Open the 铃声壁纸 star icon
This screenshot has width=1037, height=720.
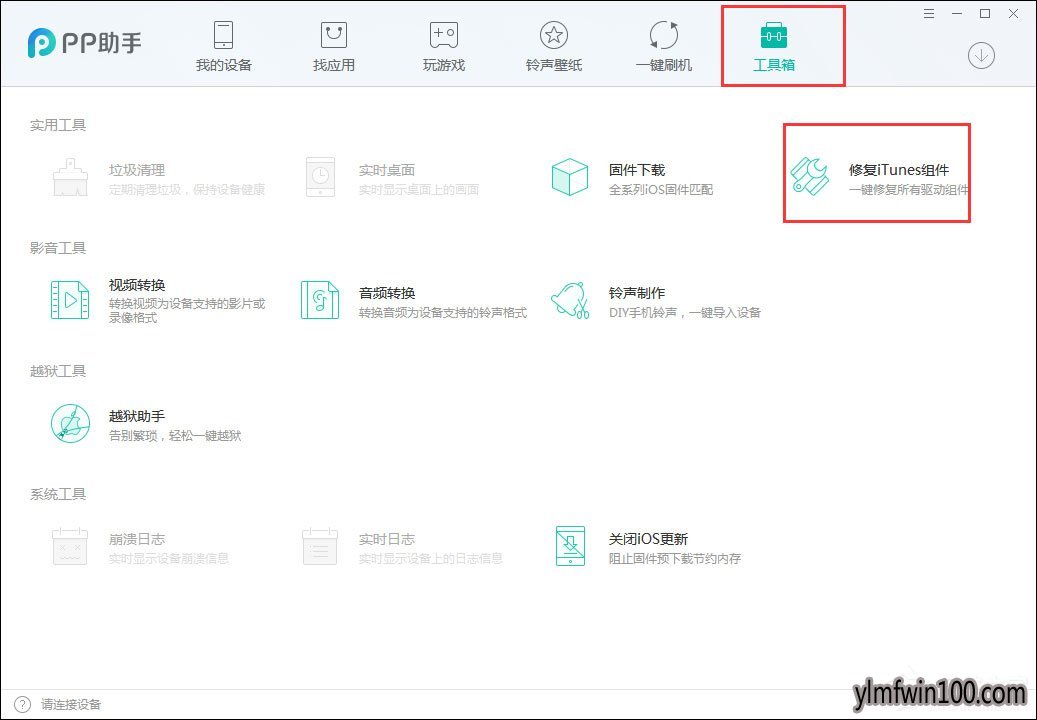(554, 35)
